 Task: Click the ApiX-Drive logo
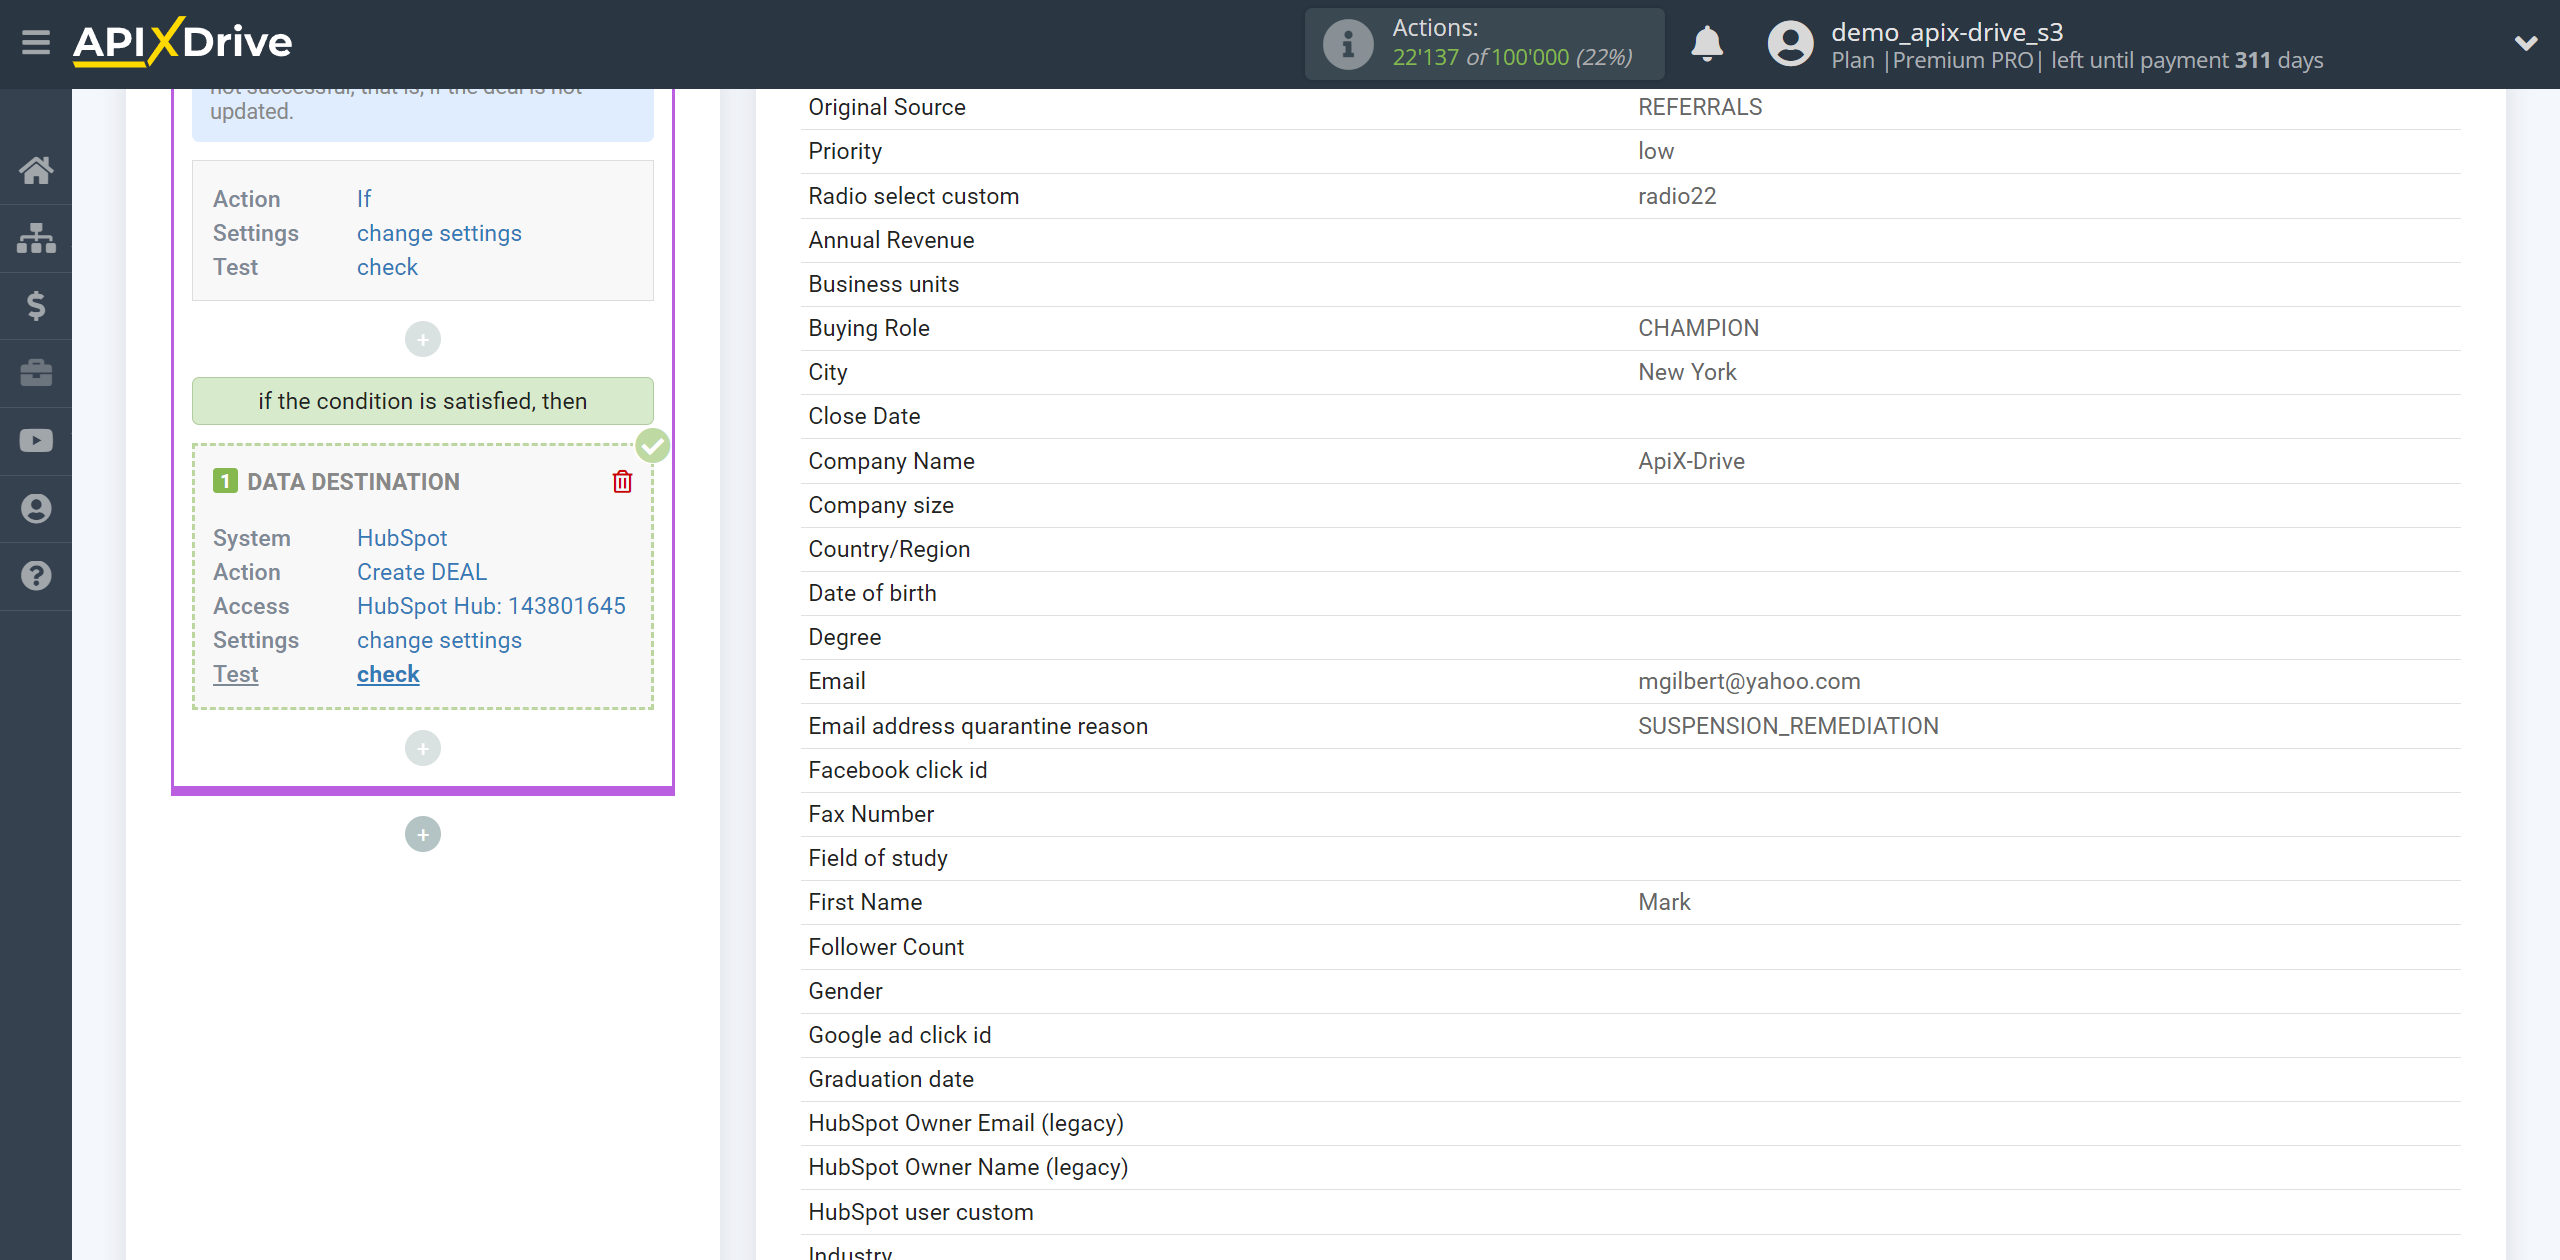[182, 42]
